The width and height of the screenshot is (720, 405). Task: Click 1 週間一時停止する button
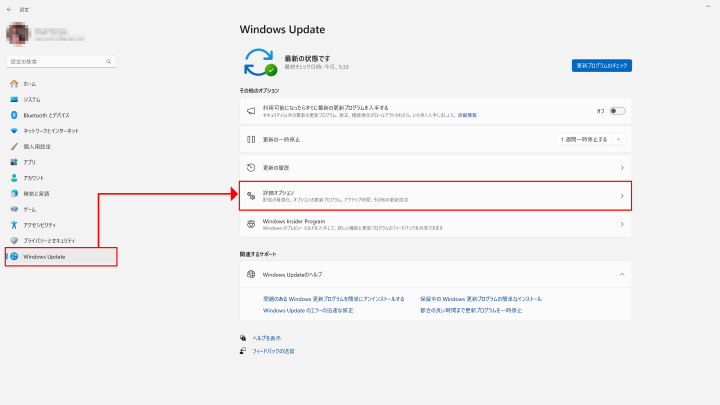pyautogui.click(x=584, y=140)
